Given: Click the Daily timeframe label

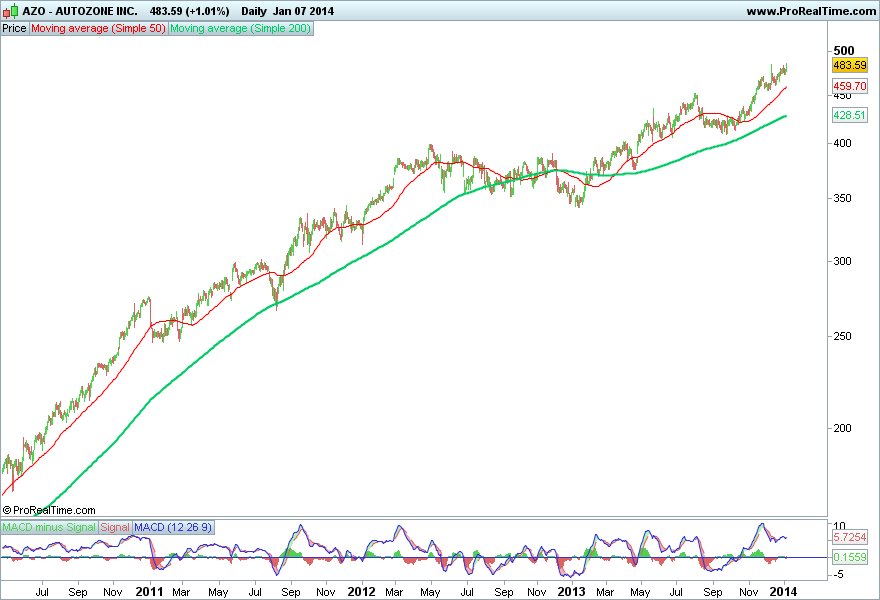Looking at the screenshot, I should 254,11.
